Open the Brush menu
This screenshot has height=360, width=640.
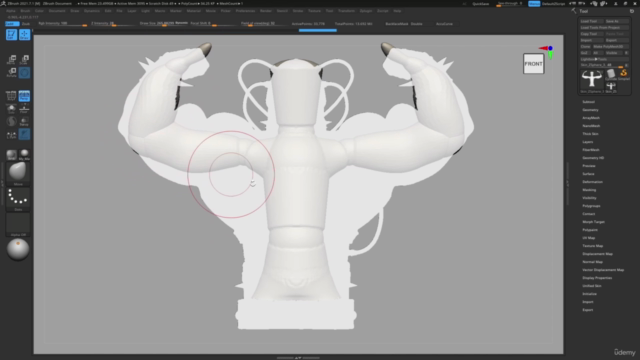[x=25, y=11]
